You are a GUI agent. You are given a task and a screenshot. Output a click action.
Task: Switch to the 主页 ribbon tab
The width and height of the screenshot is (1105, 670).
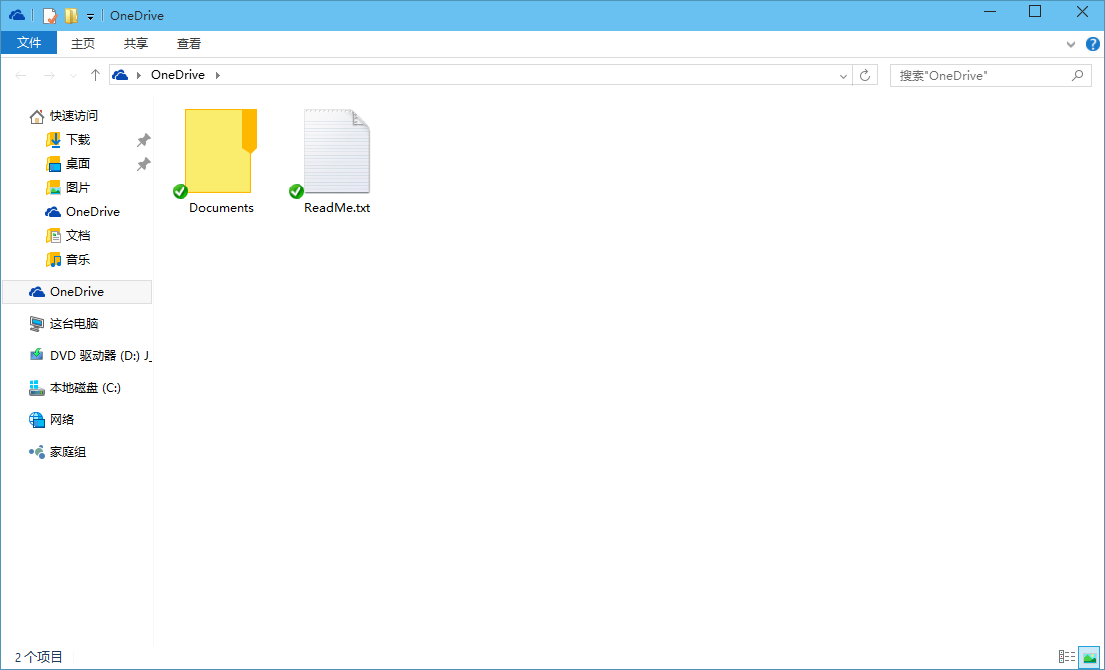click(82, 44)
